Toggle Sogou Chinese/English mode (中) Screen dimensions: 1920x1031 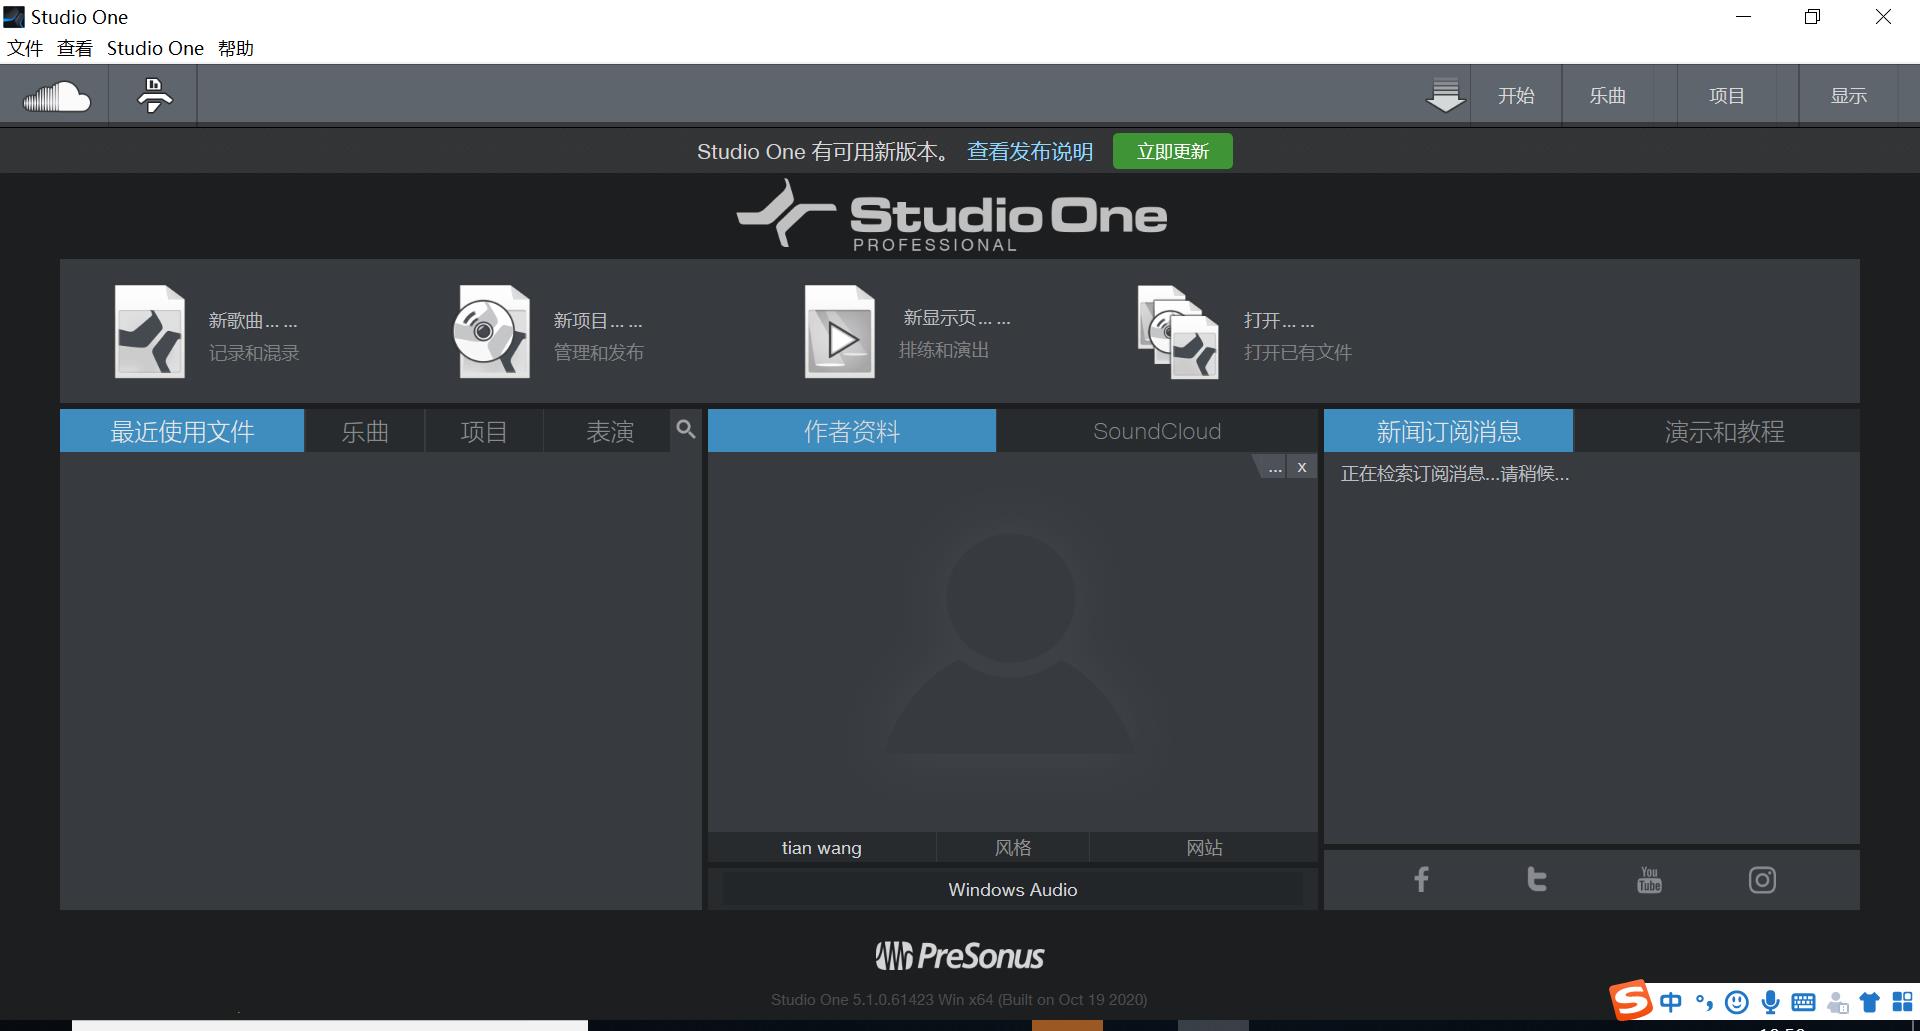pyautogui.click(x=1670, y=1002)
